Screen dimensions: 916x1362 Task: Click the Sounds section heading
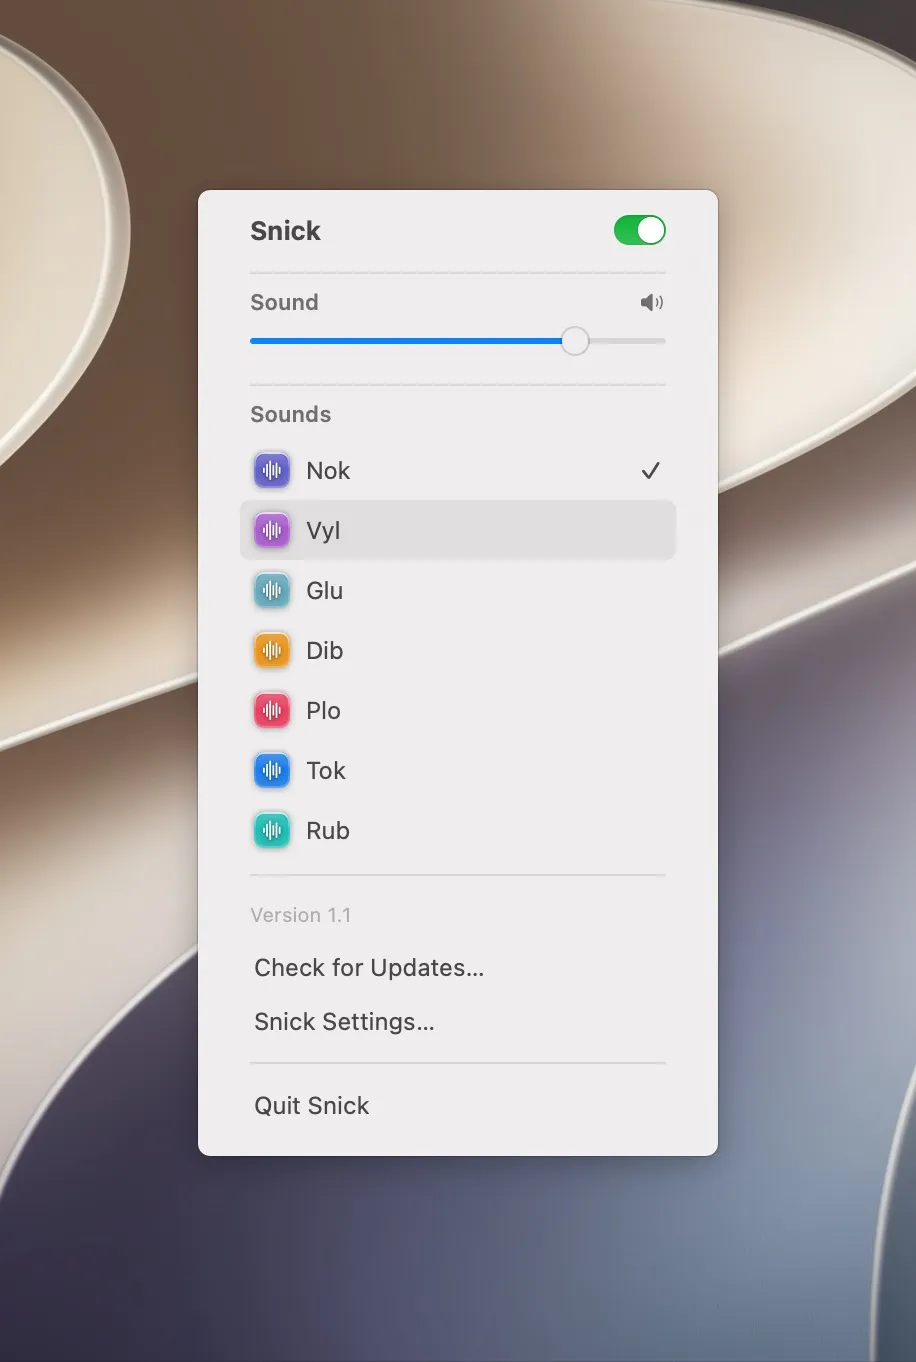pos(290,414)
